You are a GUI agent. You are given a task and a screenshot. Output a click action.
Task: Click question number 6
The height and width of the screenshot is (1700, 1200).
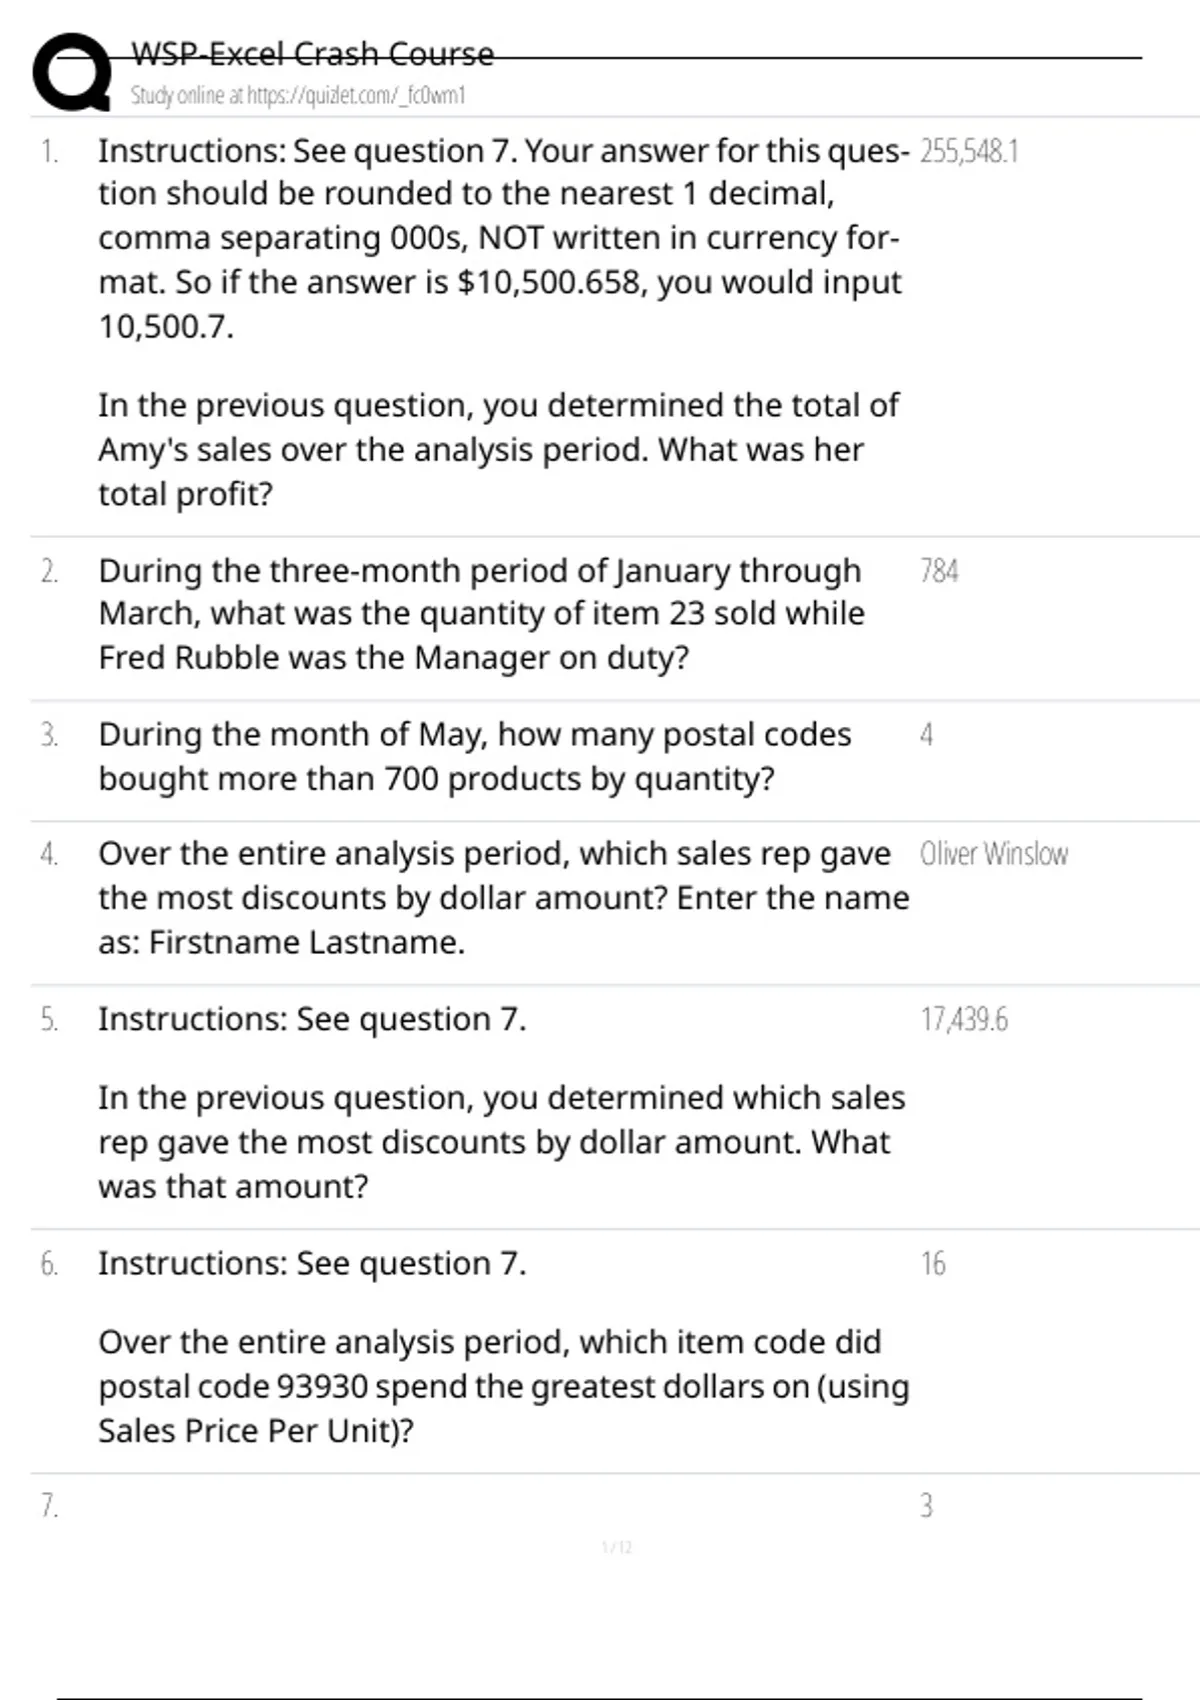point(49,1264)
